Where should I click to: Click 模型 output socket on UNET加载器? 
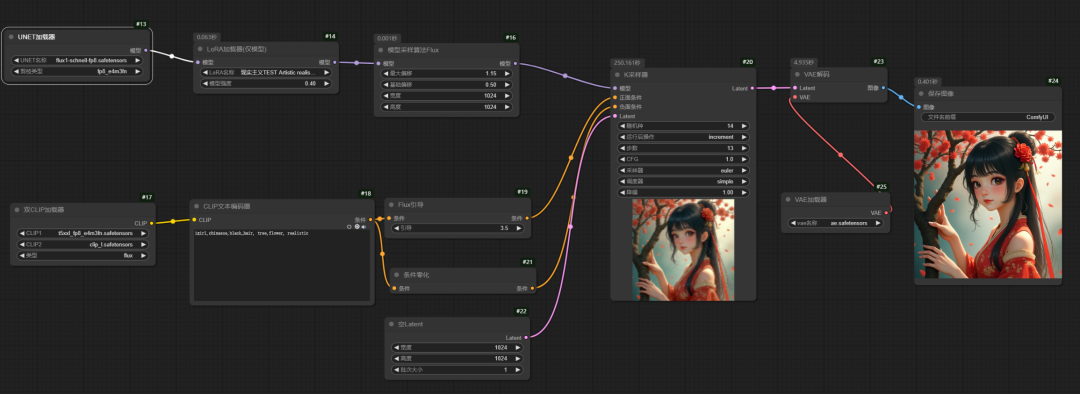[145, 50]
